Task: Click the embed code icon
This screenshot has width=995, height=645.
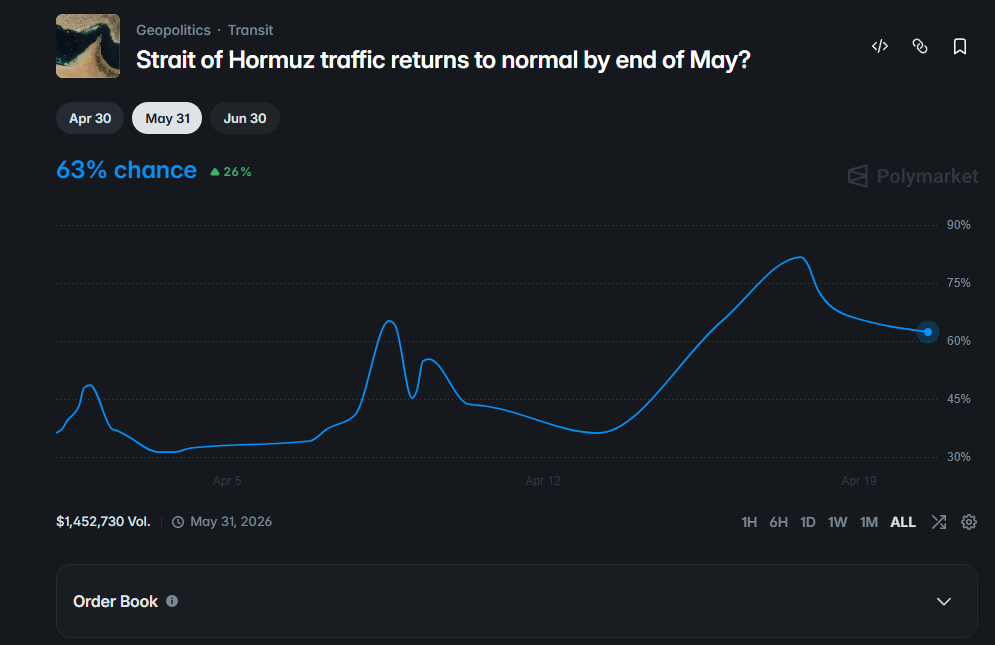Action: (x=880, y=46)
